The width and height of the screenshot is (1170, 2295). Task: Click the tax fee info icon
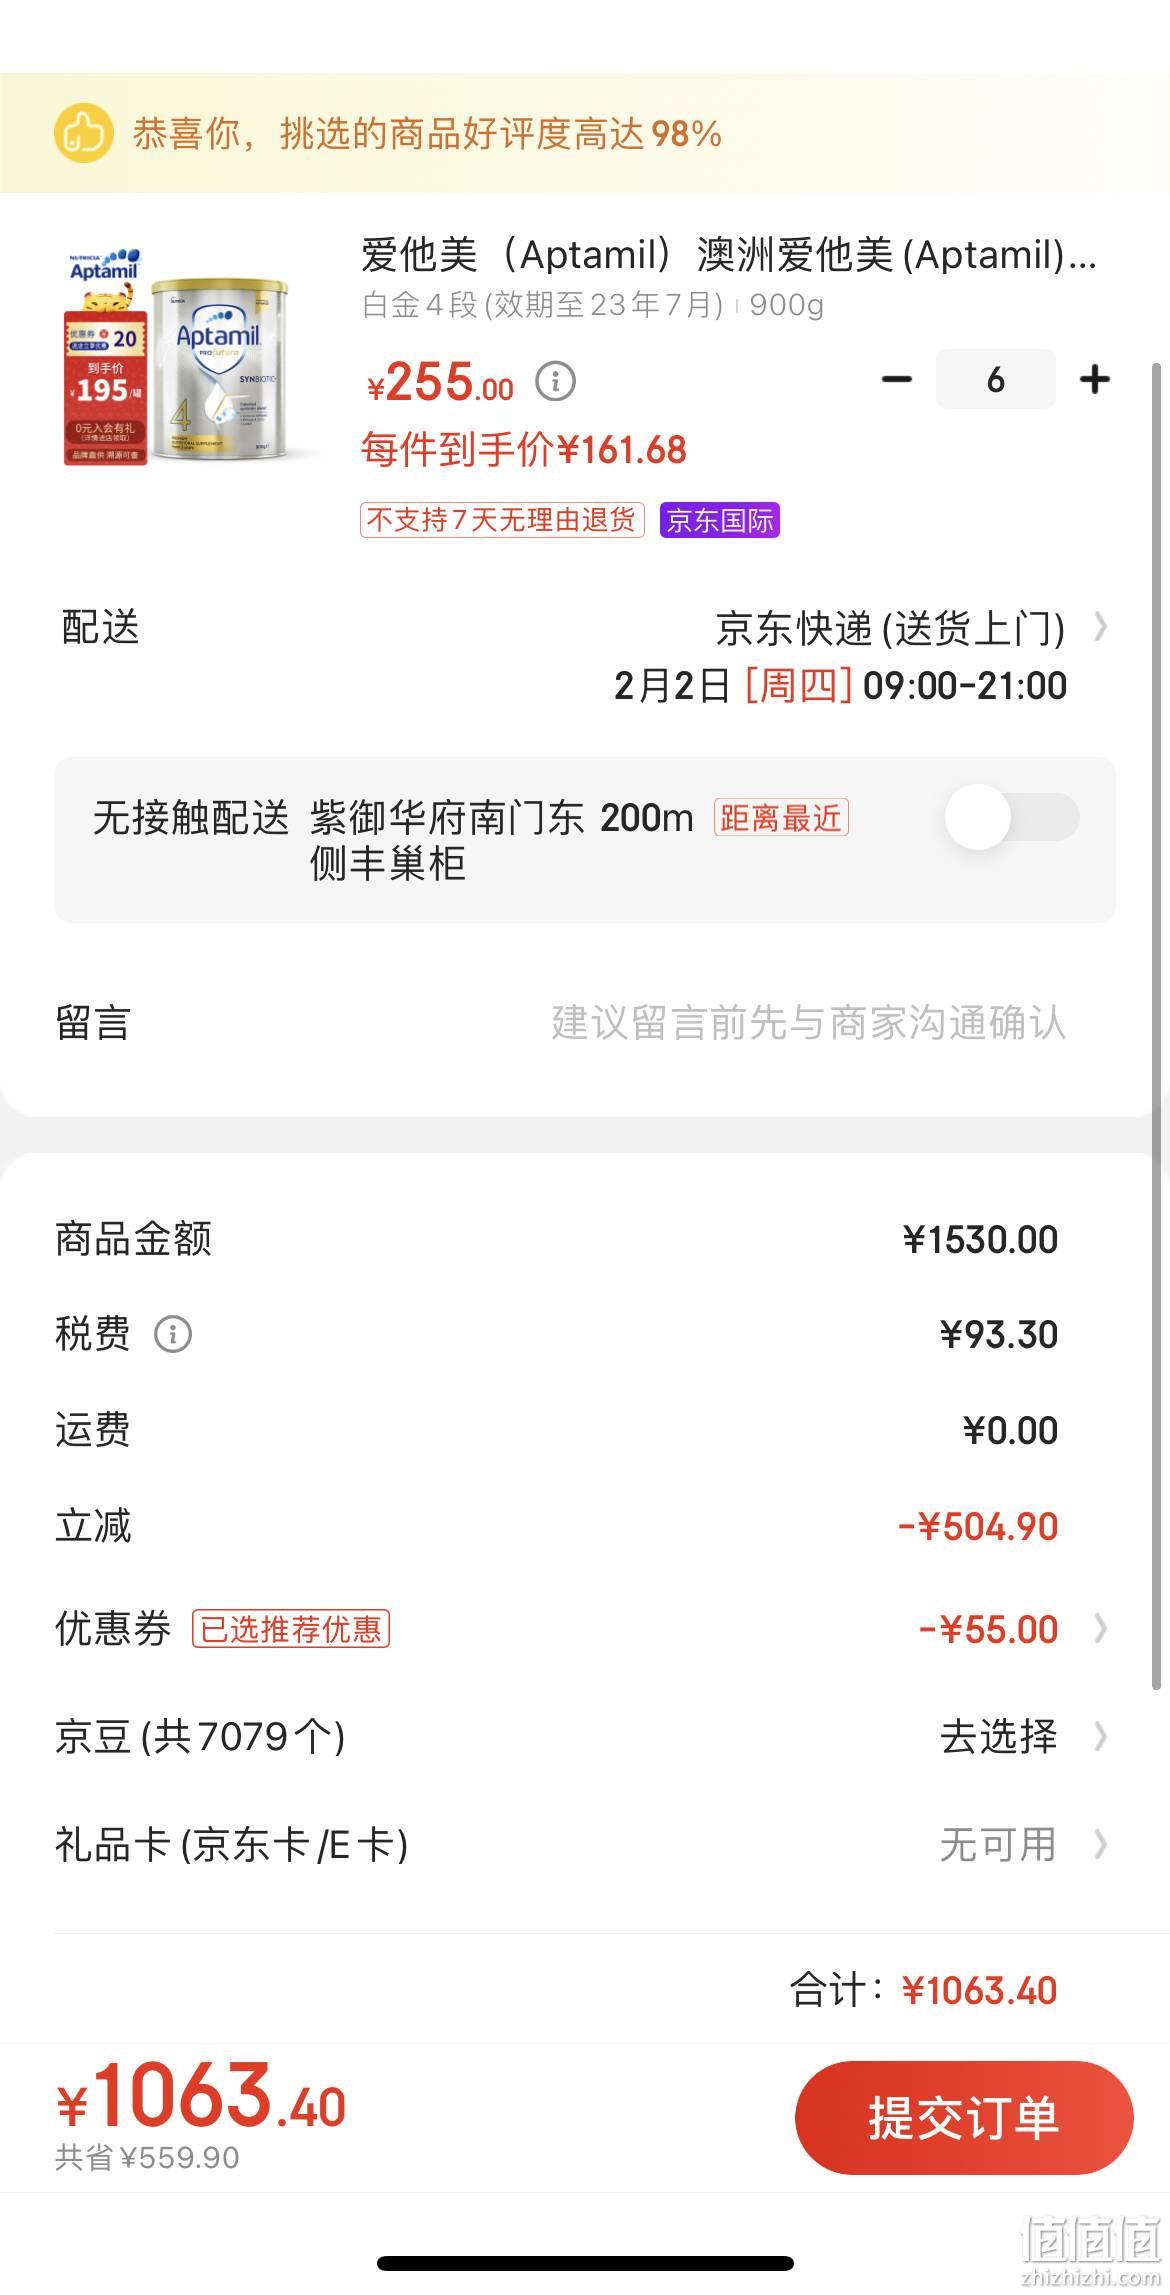point(173,1334)
